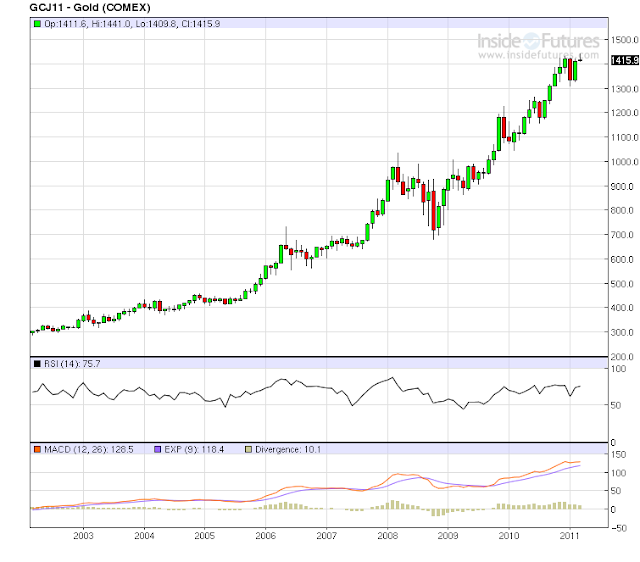Click the 300.0 price axis label
The image size is (640, 562).
(622, 332)
